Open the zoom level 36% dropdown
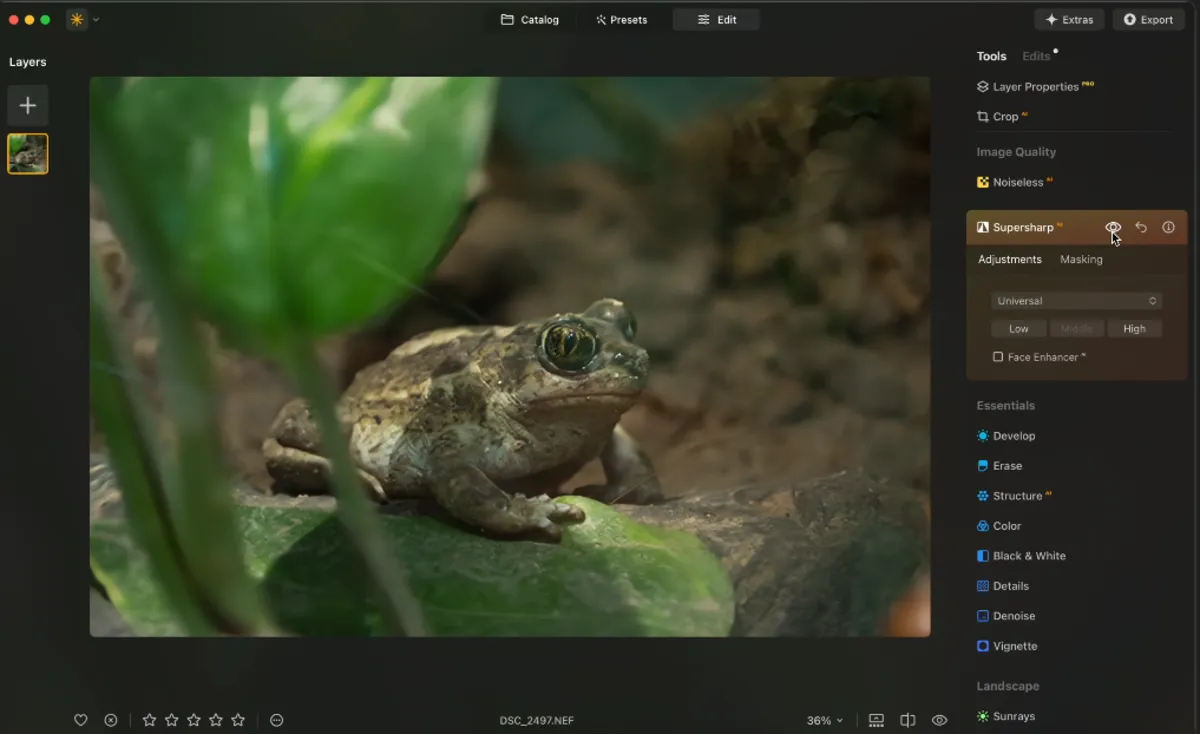Image resolution: width=1200 pixels, height=734 pixels. pos(823,719)
